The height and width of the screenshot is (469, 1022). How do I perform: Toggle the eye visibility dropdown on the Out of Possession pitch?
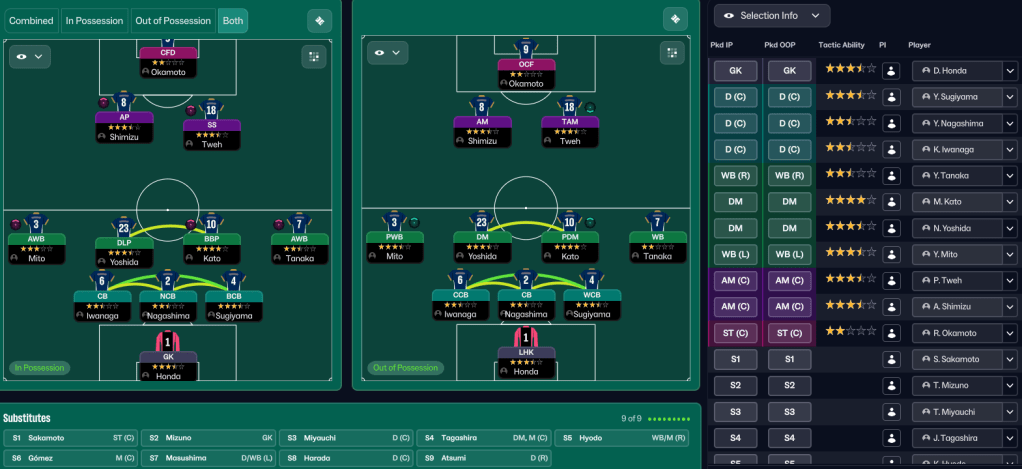387,52
